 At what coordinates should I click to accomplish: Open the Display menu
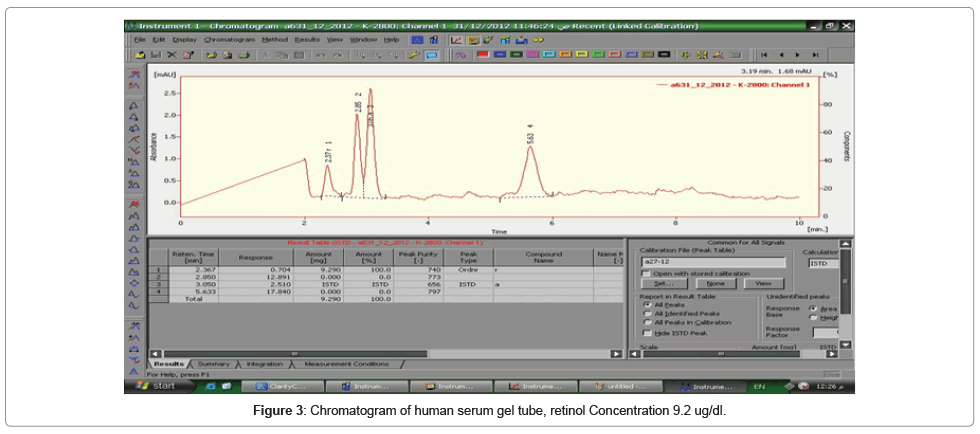tap(184, 40)
